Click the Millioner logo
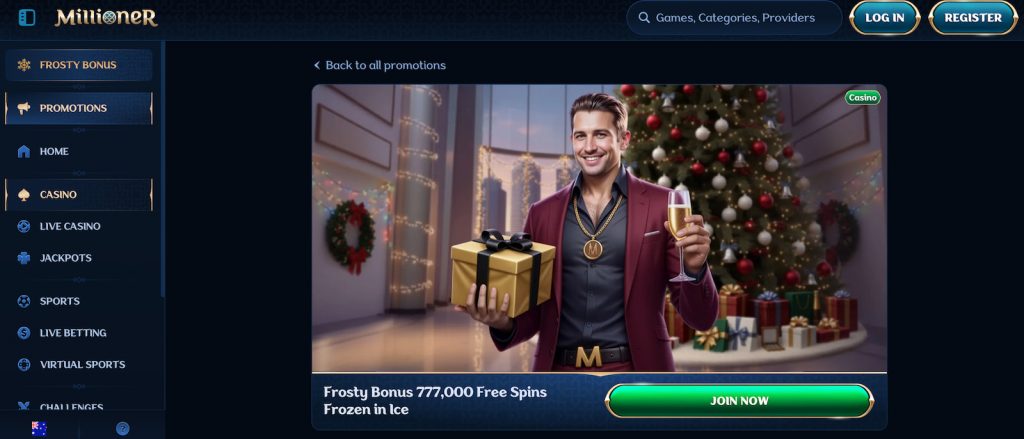The width and height of the screenshot is (1024, 439). pyautogui.click(x=106, y=18)
